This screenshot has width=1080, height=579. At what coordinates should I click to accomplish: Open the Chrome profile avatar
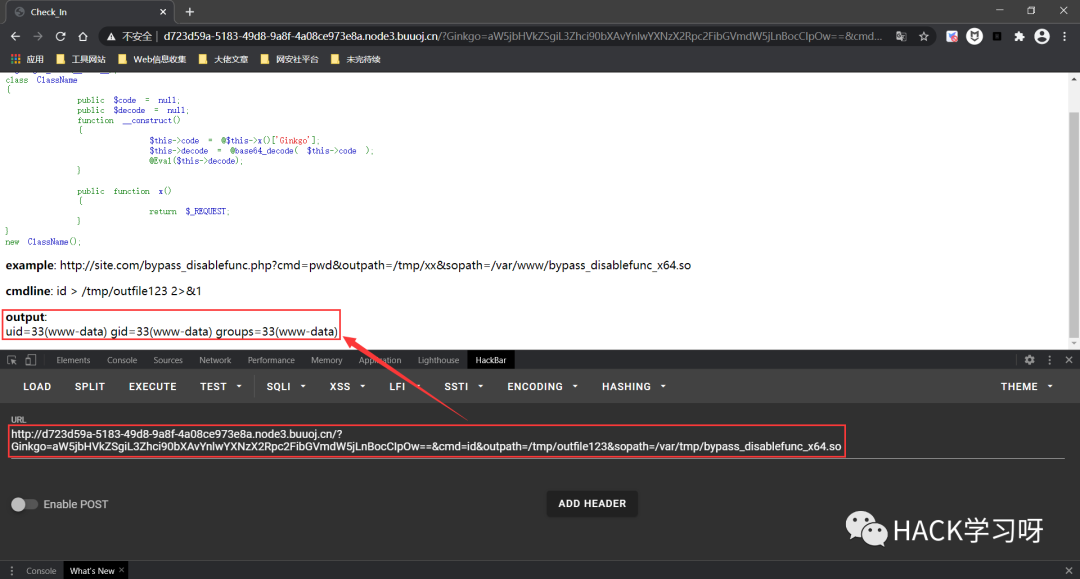(1042, 36)
